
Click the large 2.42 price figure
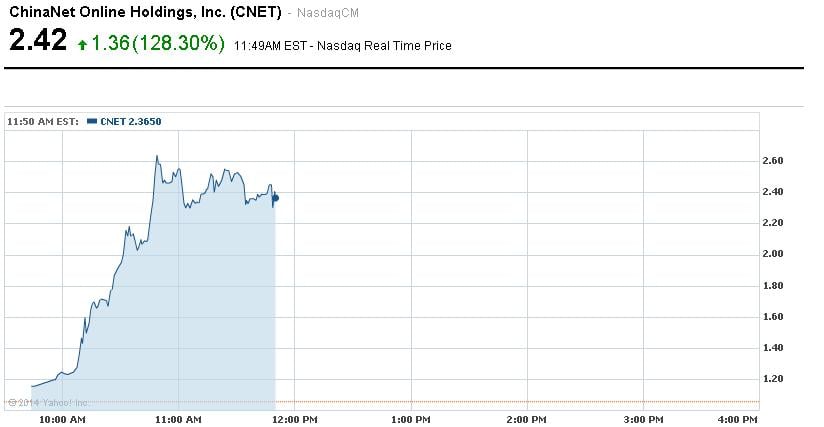(38, 41)
